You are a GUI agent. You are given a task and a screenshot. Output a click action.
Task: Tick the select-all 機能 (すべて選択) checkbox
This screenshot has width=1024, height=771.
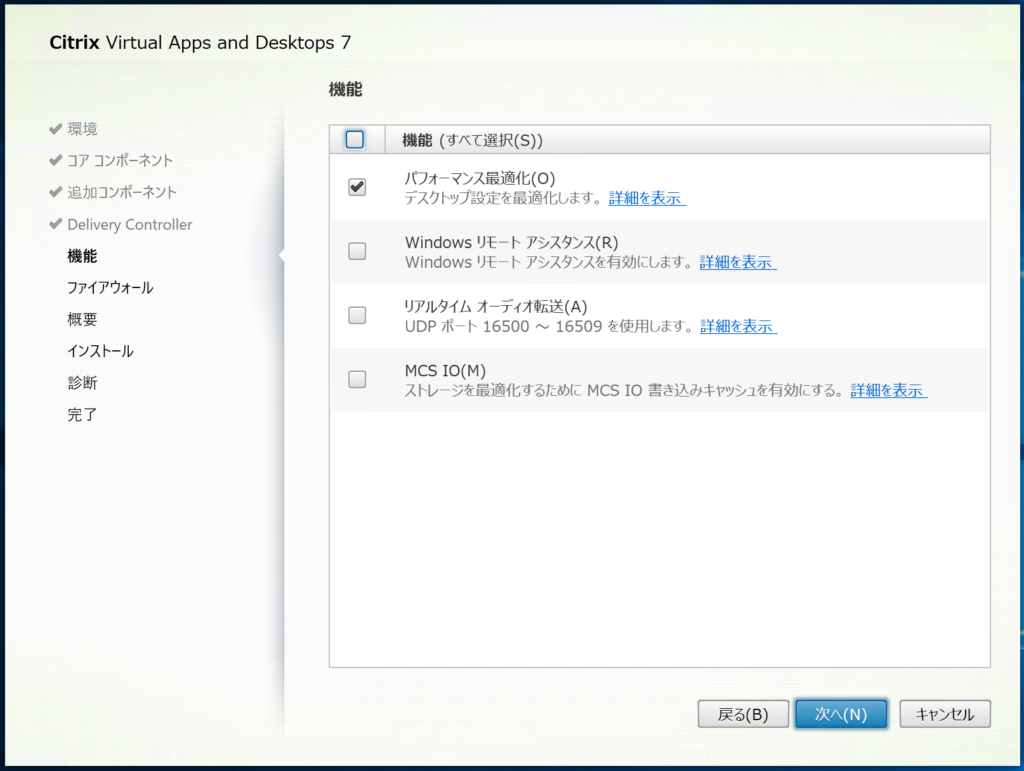(x=355, y=140)
